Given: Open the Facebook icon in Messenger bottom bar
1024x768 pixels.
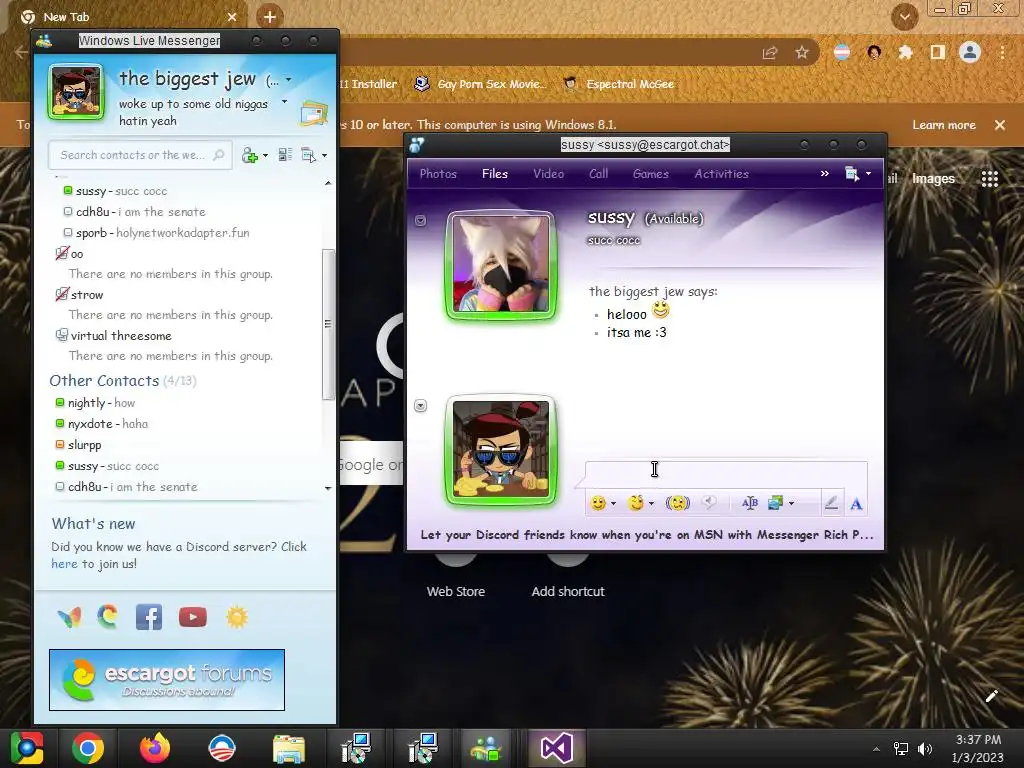Looking at the screenshot, I should pos(149,617).
